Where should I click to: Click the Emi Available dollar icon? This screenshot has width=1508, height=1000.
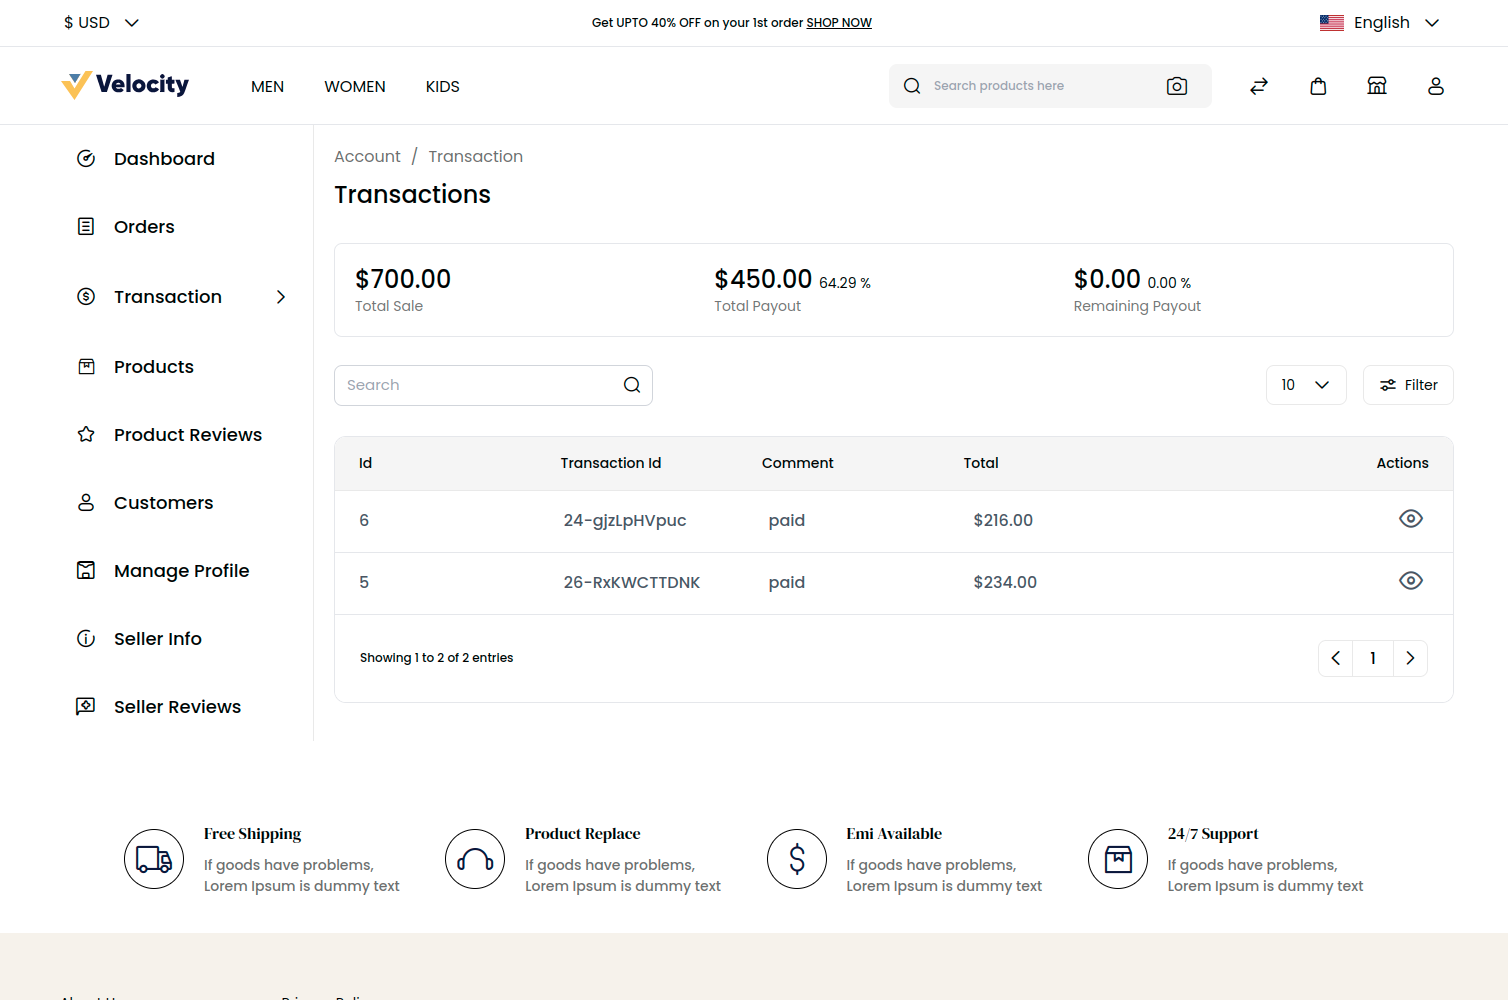797,859
